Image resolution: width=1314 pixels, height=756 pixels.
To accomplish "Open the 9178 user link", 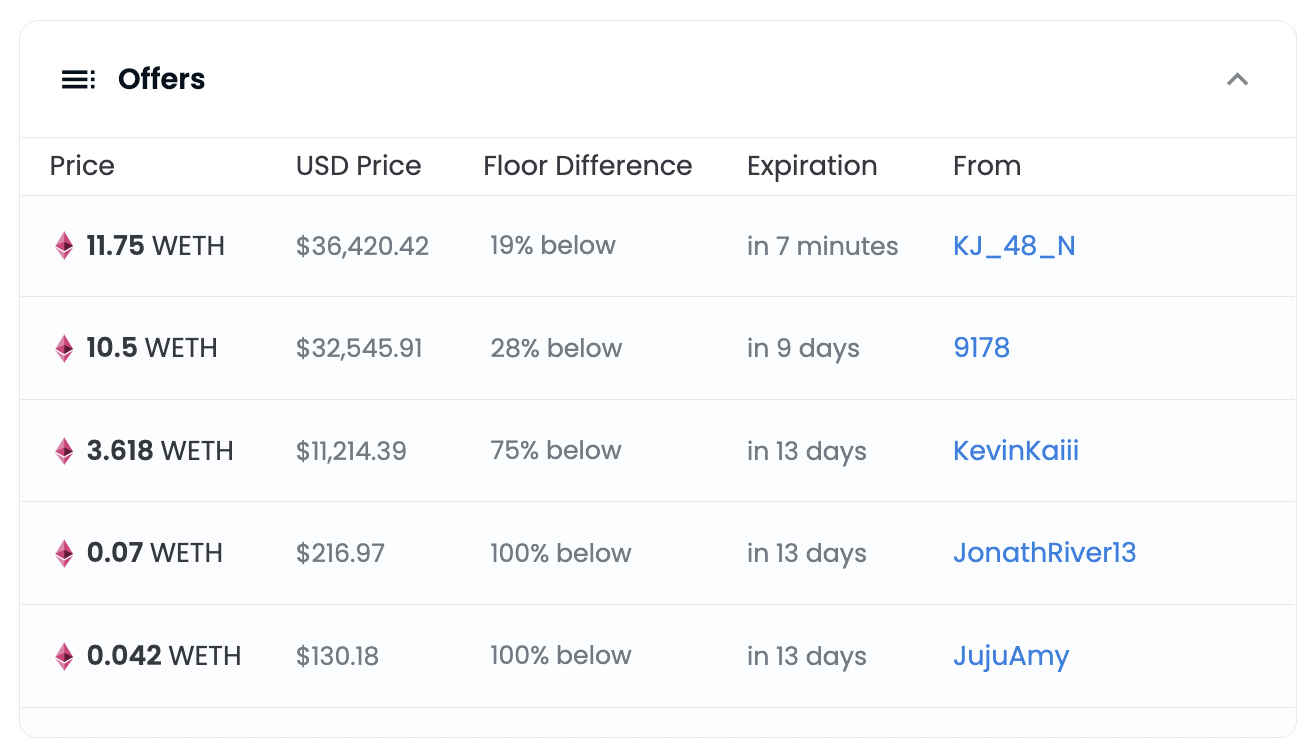I will point(981,348).
